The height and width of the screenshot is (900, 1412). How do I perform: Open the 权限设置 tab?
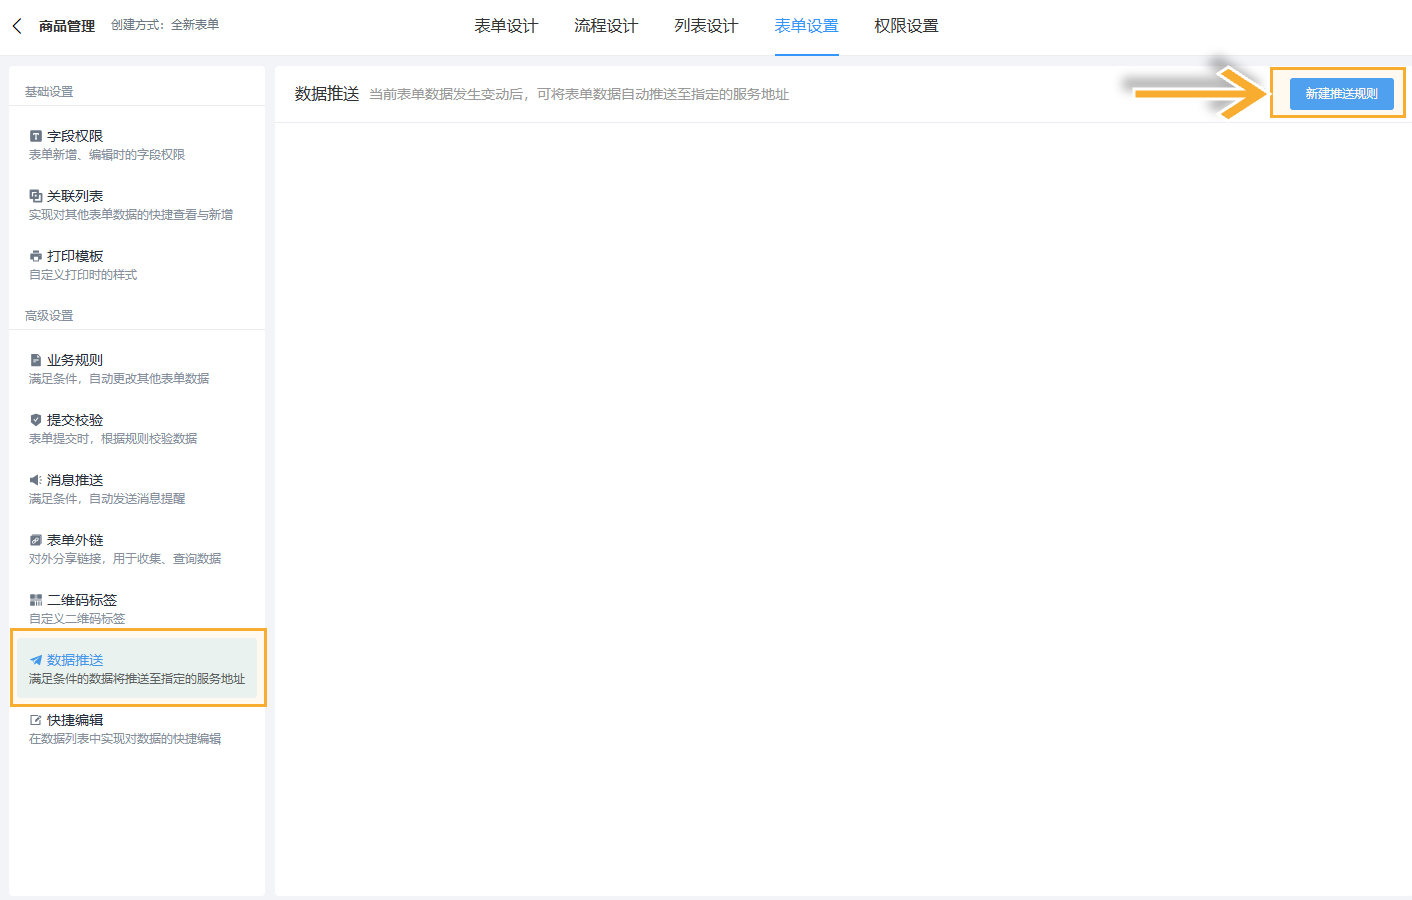905,26
